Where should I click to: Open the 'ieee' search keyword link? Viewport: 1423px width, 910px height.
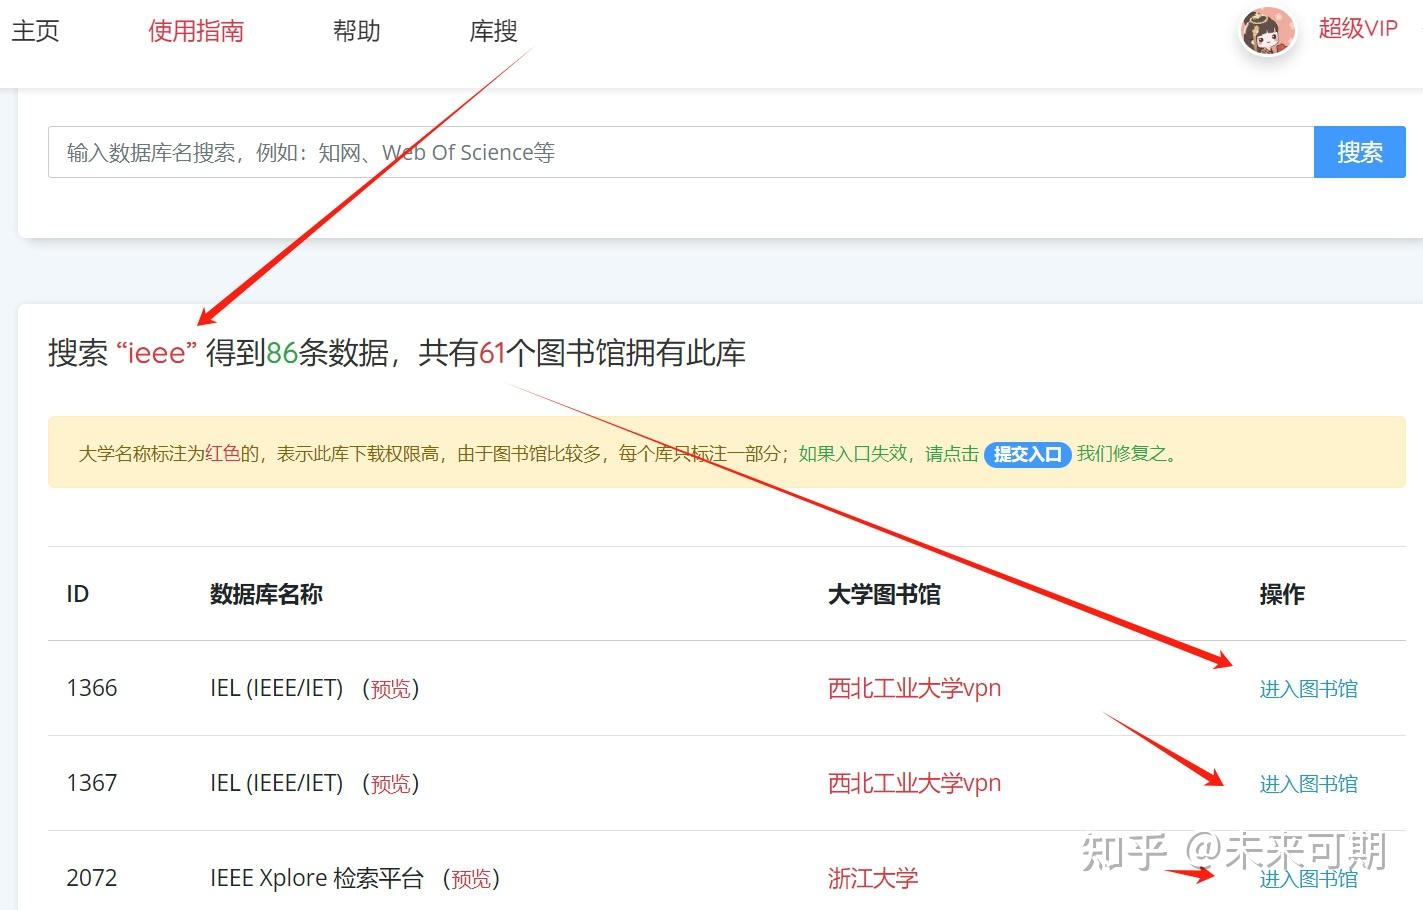[156, 352]
